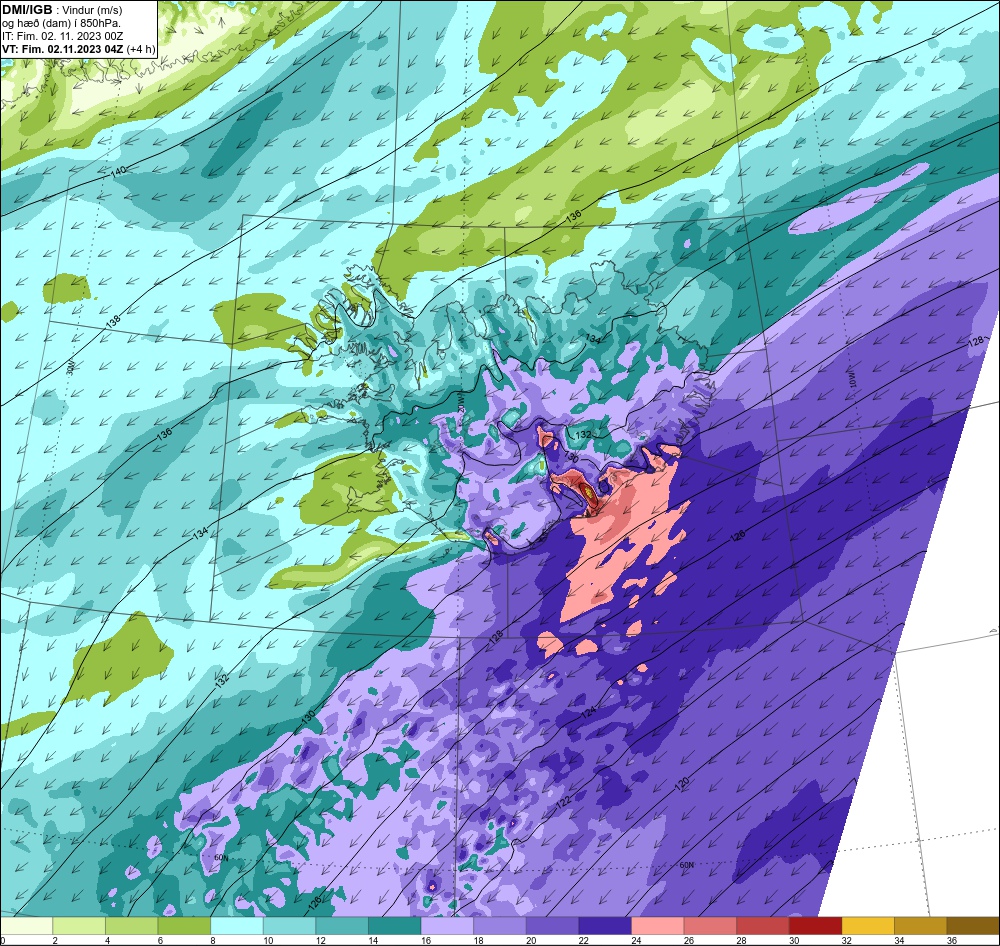Pick the 18–20 m/s legend swatch
This screenshot has height=946, width=1000.
500,926
